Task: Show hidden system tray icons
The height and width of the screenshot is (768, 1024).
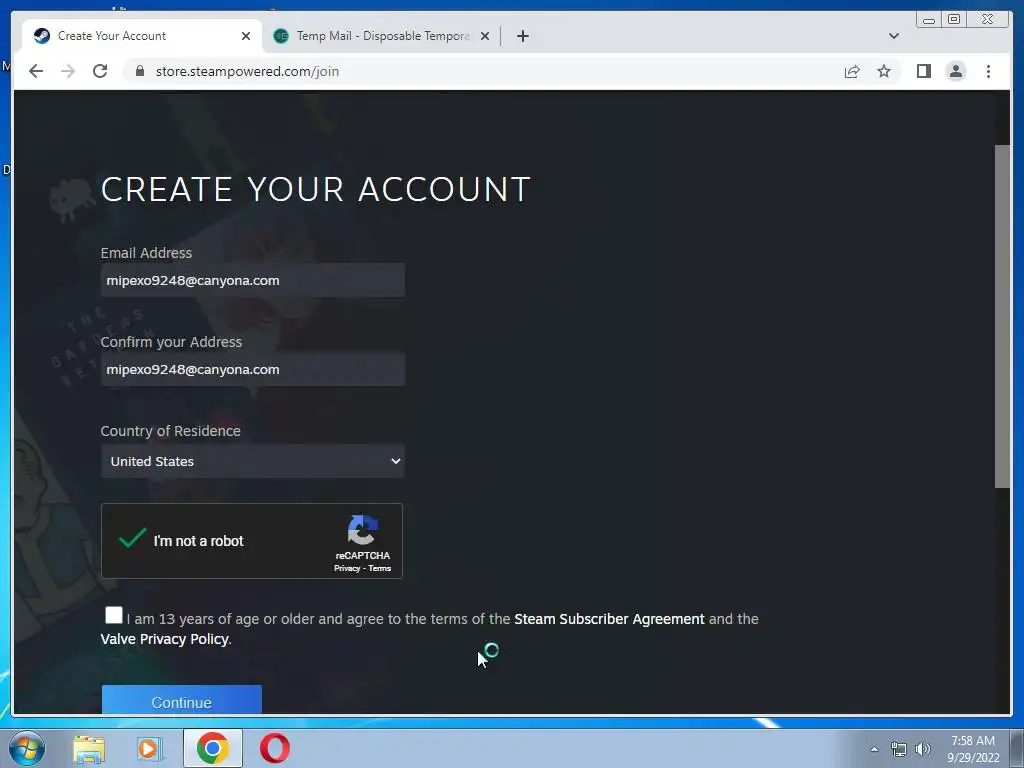Action: coord(874,749)
